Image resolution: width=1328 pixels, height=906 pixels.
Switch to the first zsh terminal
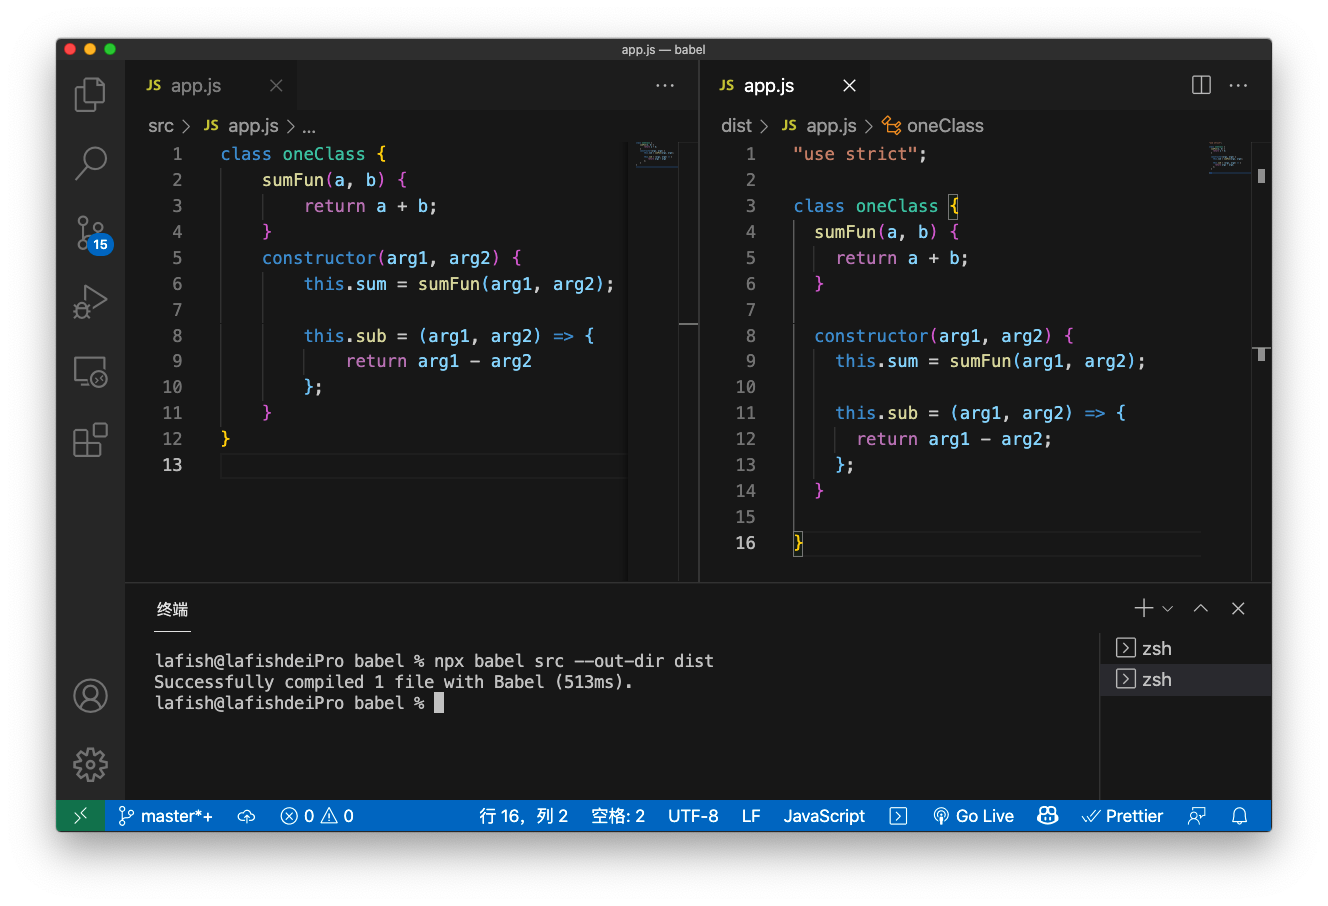coord(1156,649)
